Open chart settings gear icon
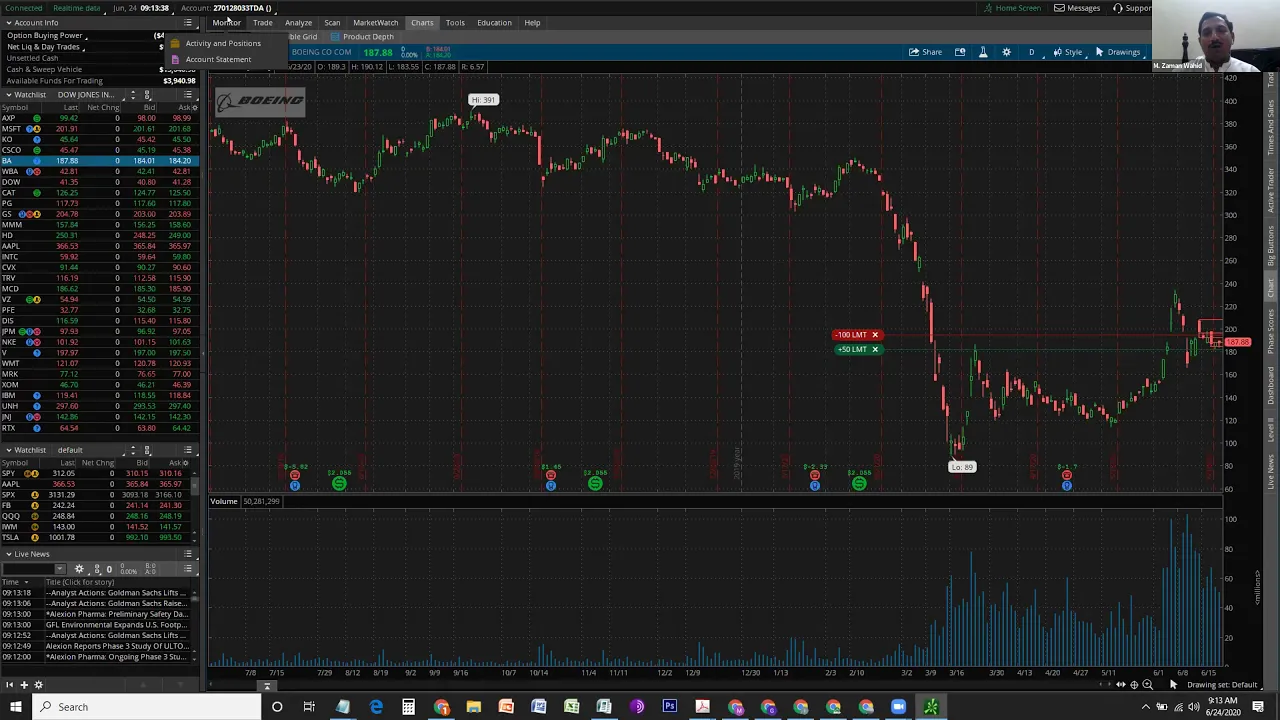This screenshot has width=1280, height=720. pyautogui.click(x=1006, y=52)
